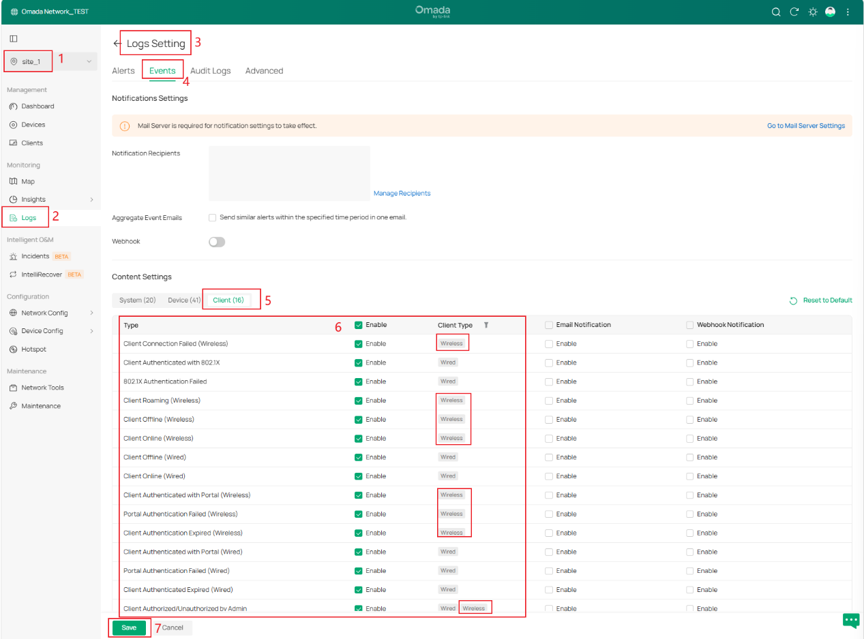Open the chat support bubble icon

click(851, 621)
